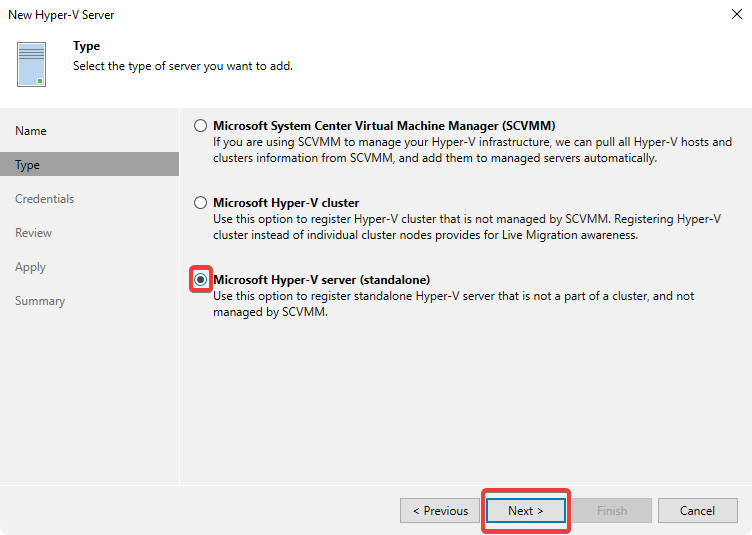
Task: Click the standalone server description text
Action: (x=454, y=304)
